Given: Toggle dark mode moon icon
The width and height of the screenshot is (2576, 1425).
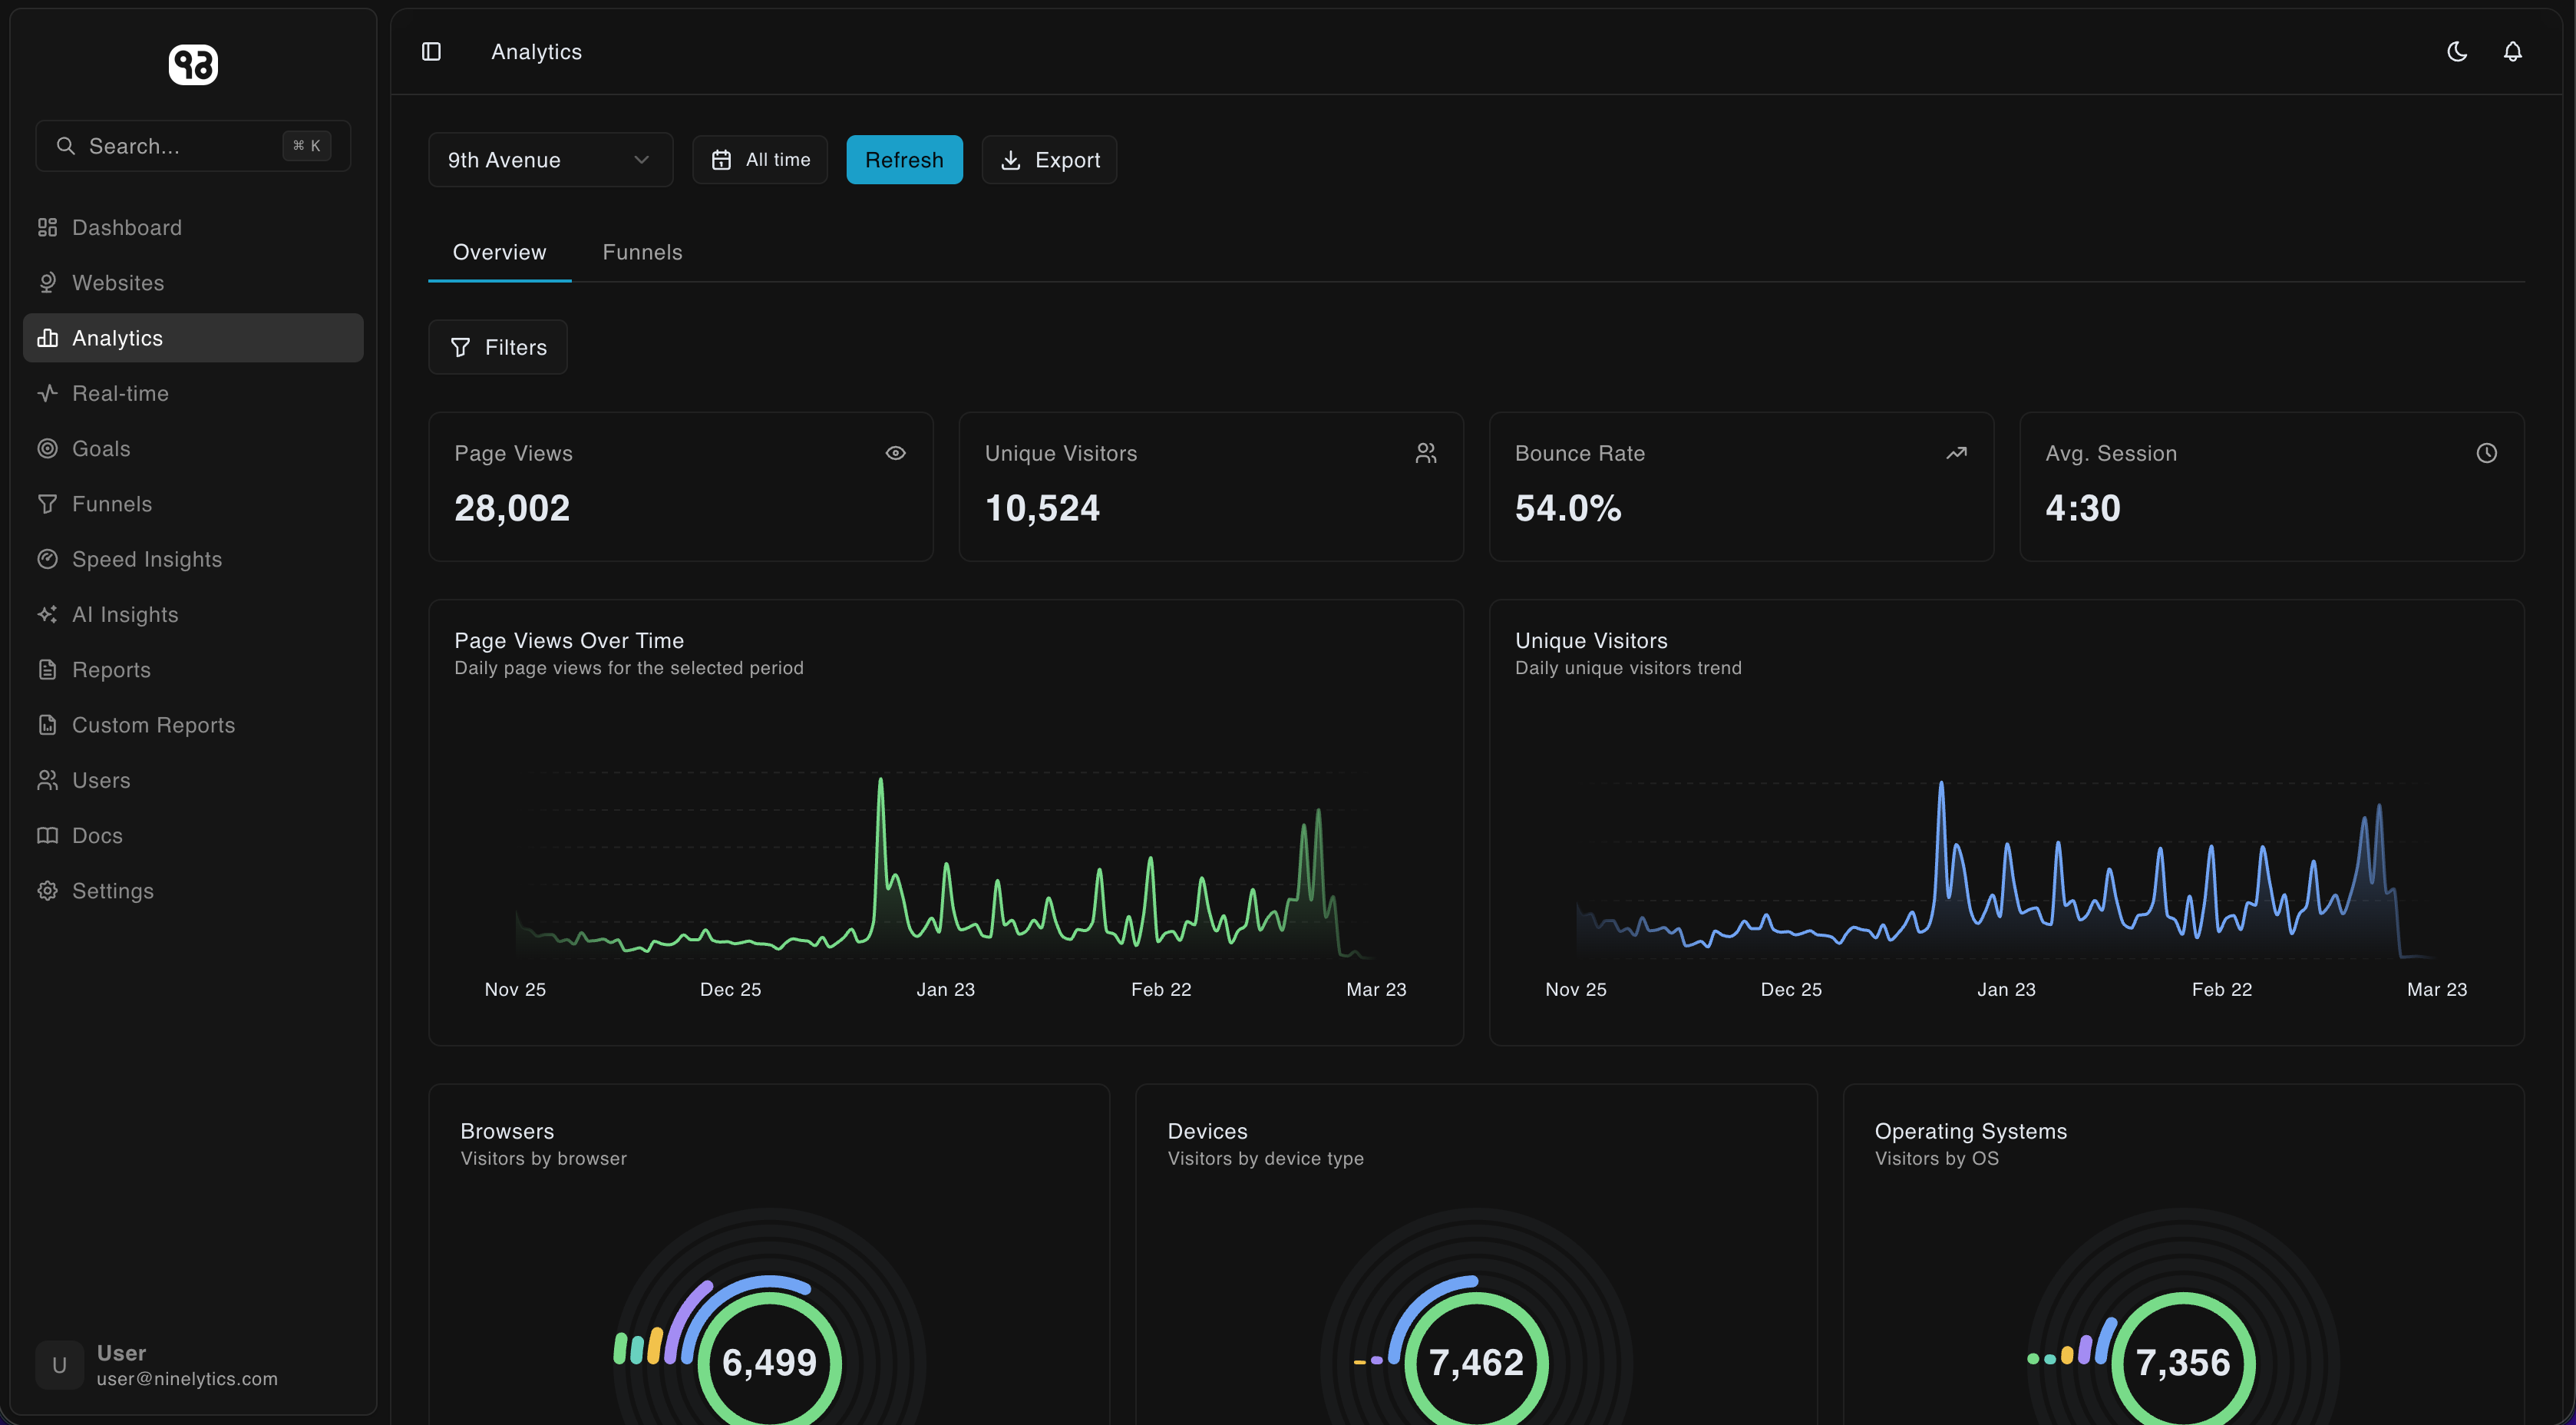Looking at the screenshot, I should (x=2457, y=52).
